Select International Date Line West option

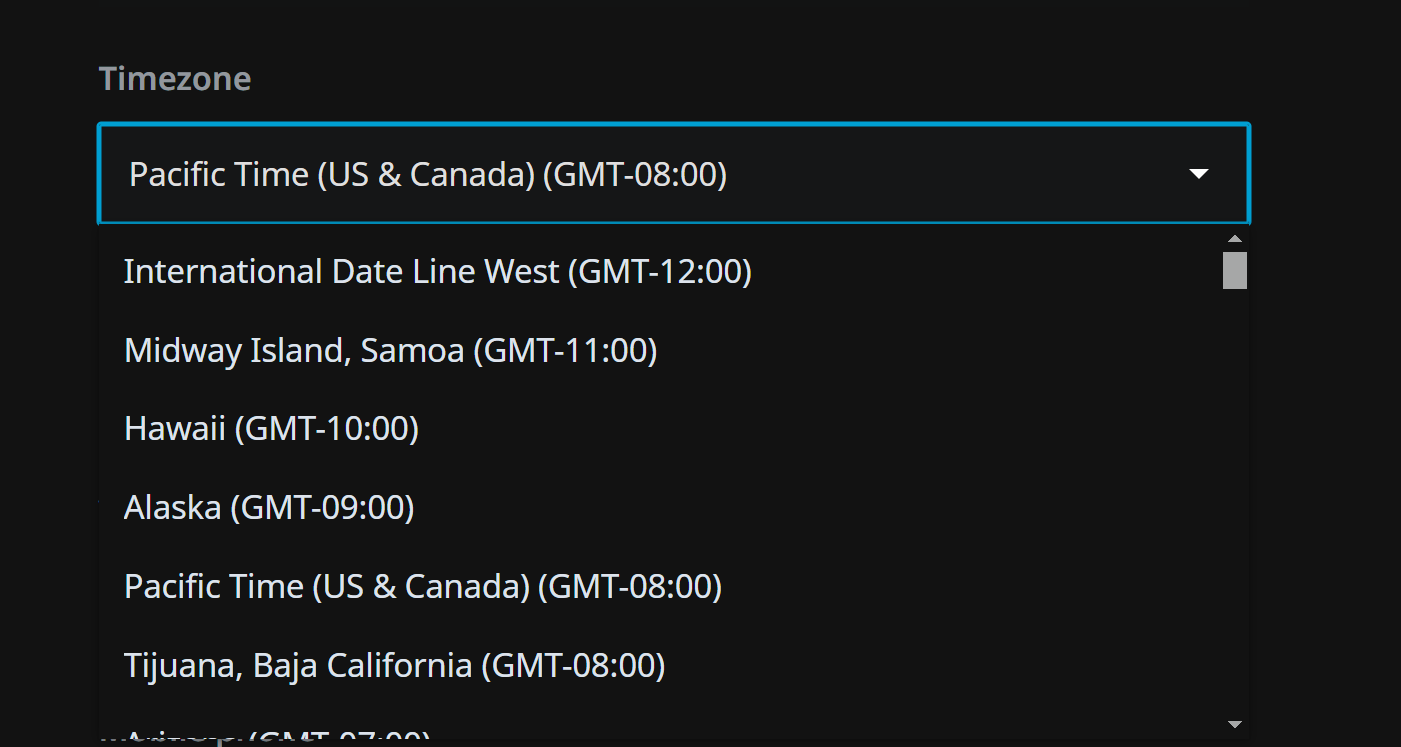click(437, 272)
